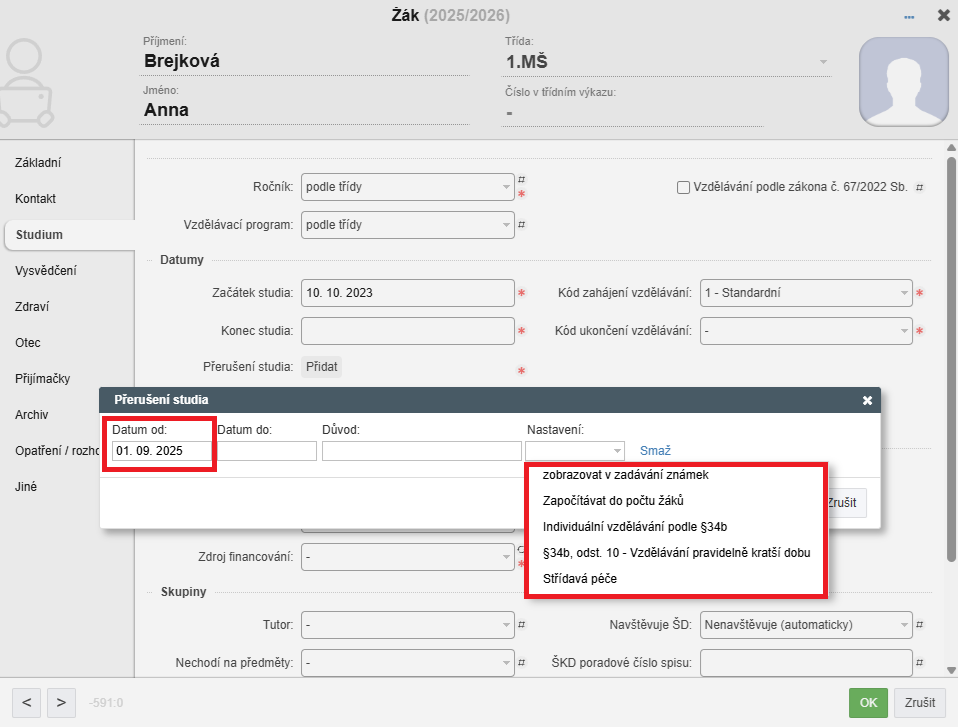The width and height of the screenshot is (958, 727).
Task: Close the Přerušení studia dialog
Action: click(x=867, y=400)
